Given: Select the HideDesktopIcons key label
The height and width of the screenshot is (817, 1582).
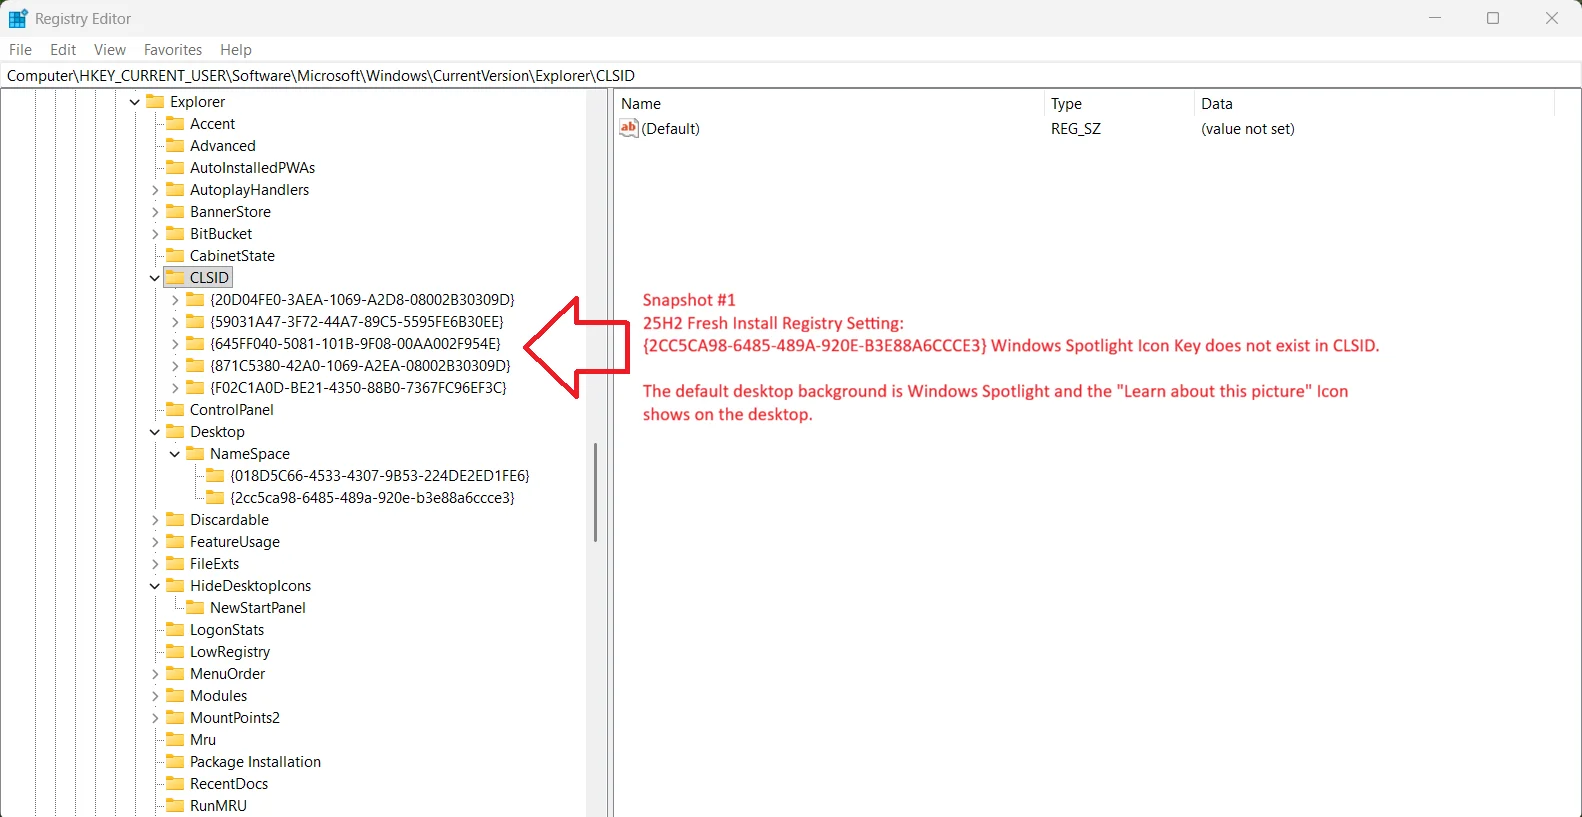Looking at the screenshot, I should (x=251, y=586).
